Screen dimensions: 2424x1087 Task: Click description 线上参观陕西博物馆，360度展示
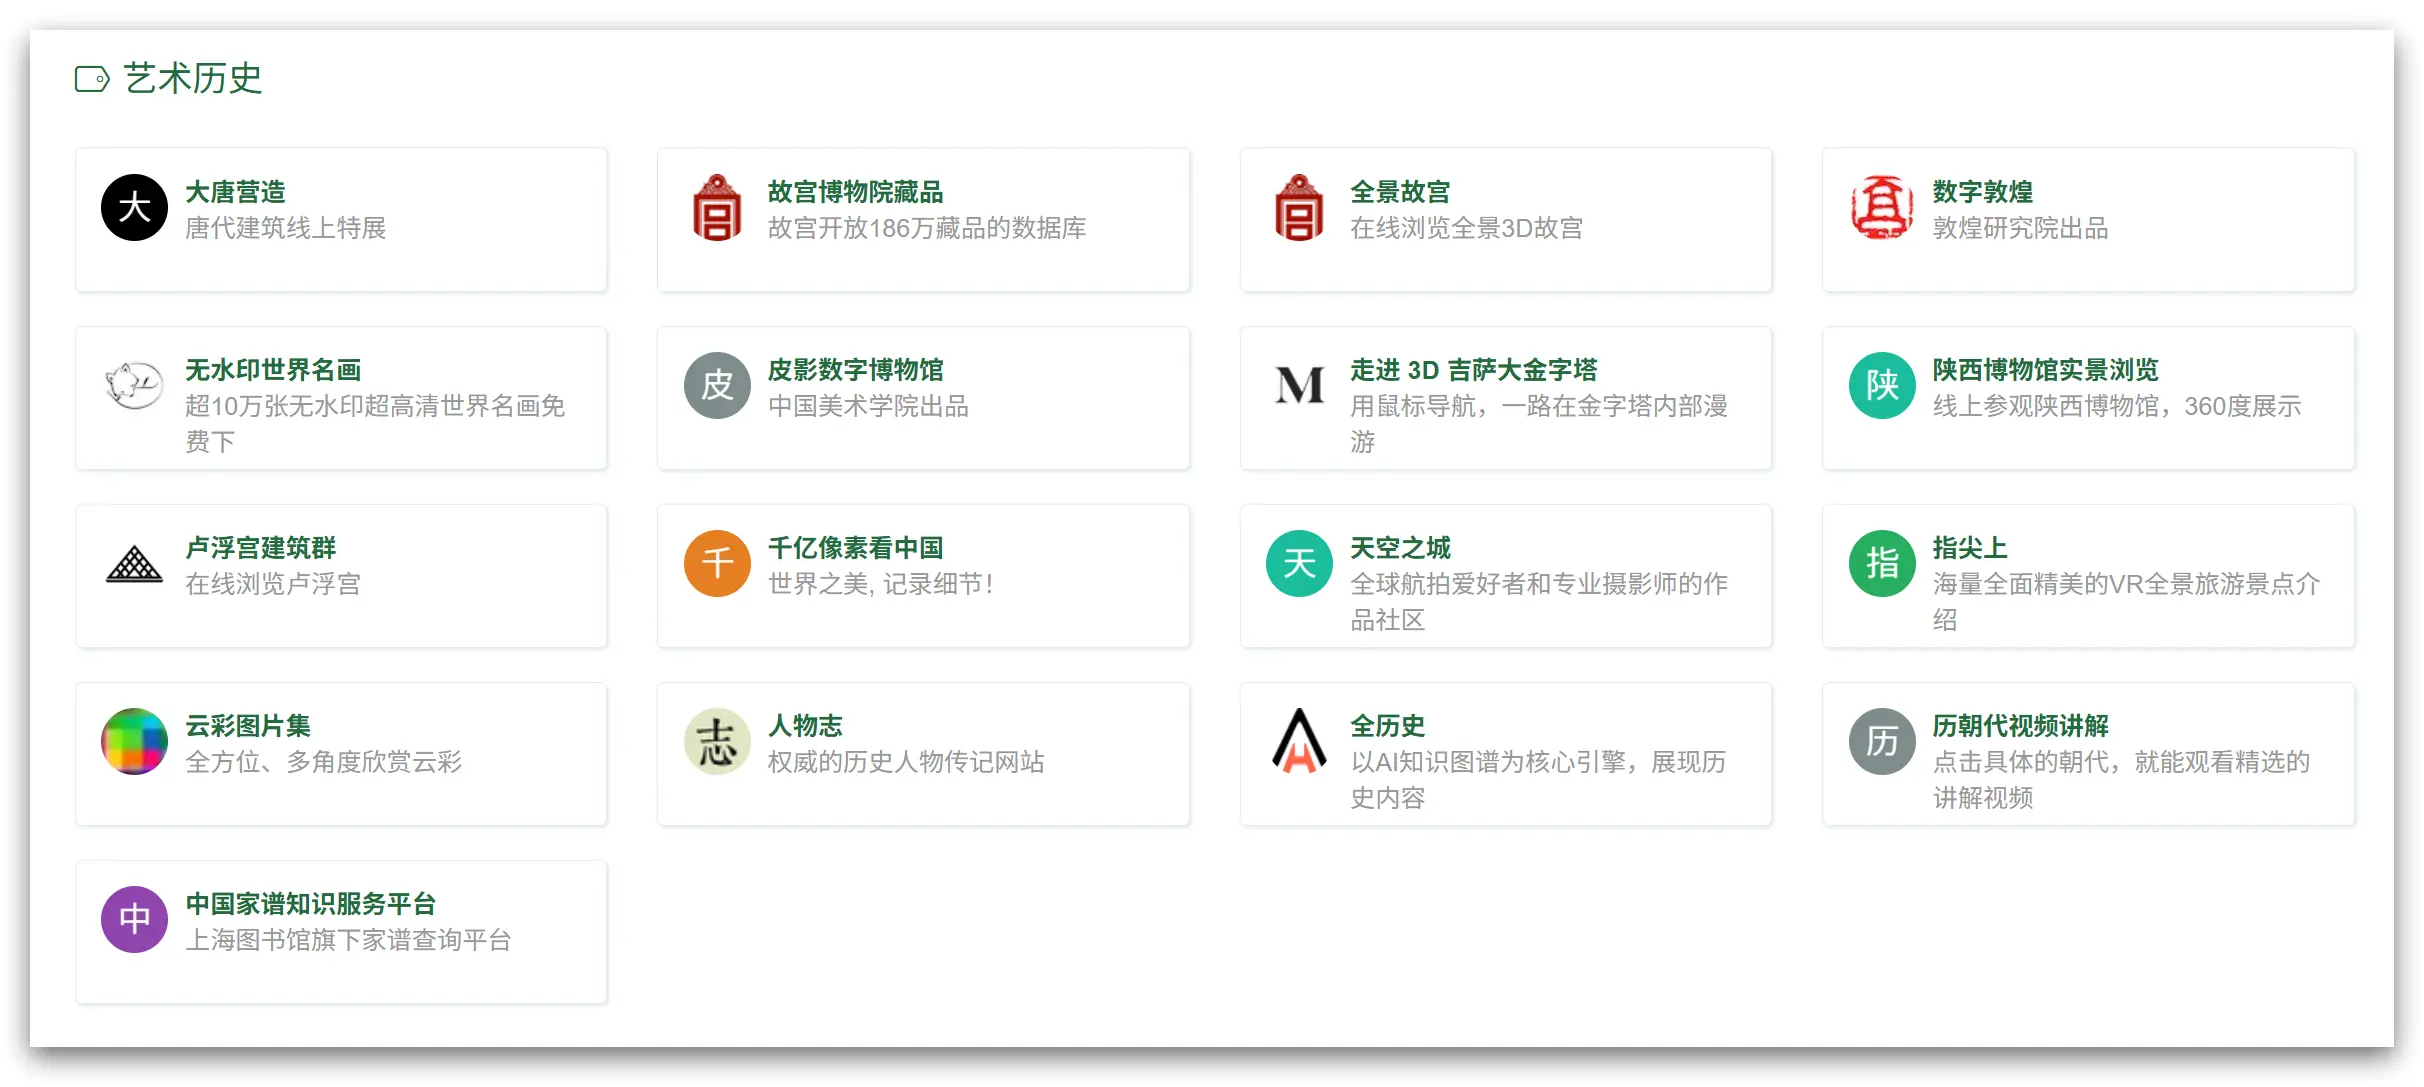click(x=2117, y=406)
